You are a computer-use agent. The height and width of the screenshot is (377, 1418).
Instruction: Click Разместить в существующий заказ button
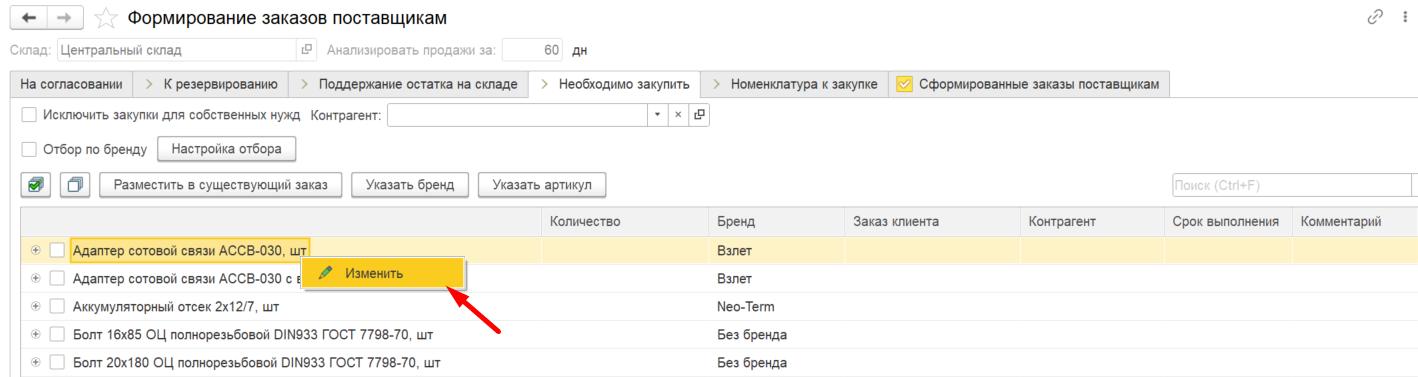point(221,184)
